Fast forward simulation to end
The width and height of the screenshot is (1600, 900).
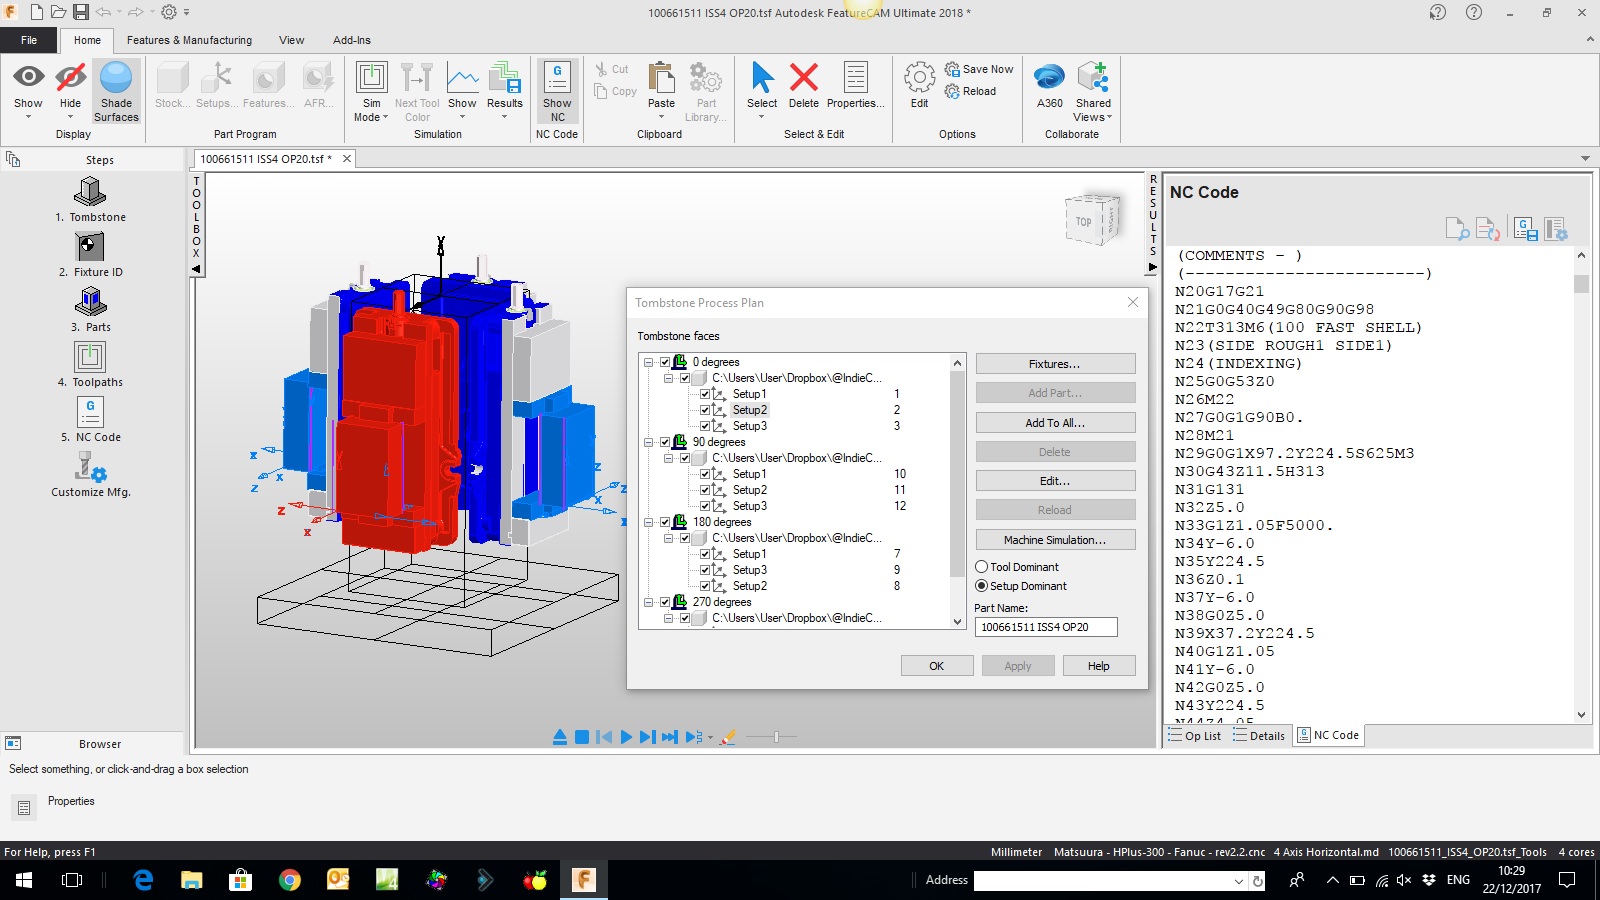click(670, 737)
